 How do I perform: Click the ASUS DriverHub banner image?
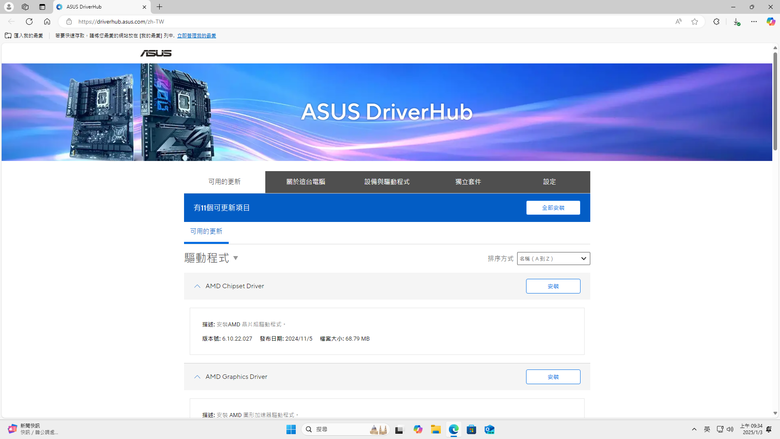pos(387,112)
